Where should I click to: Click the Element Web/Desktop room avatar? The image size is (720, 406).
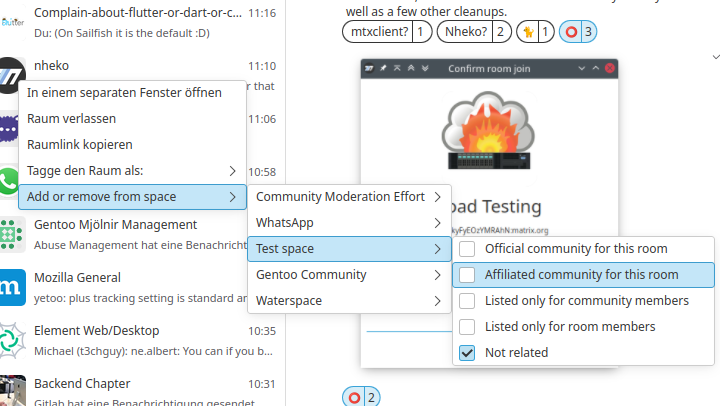click(x=12, y=340)
